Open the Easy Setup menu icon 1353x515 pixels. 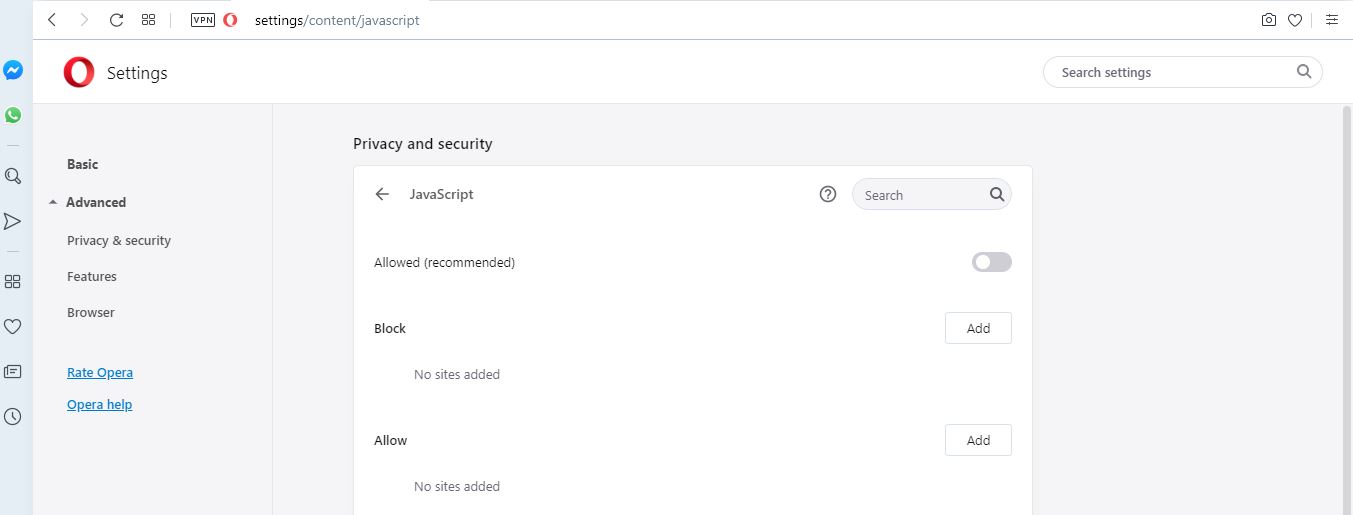point(1332,20)
